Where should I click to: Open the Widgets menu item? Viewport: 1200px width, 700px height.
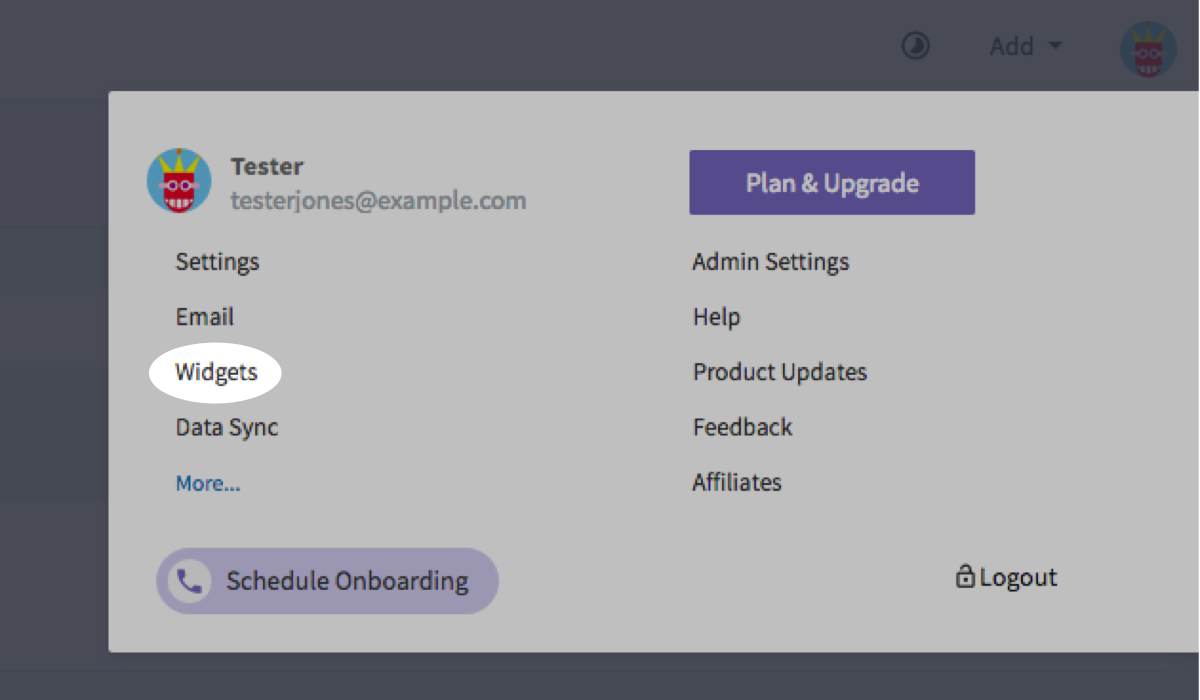(x=216, y=373)
